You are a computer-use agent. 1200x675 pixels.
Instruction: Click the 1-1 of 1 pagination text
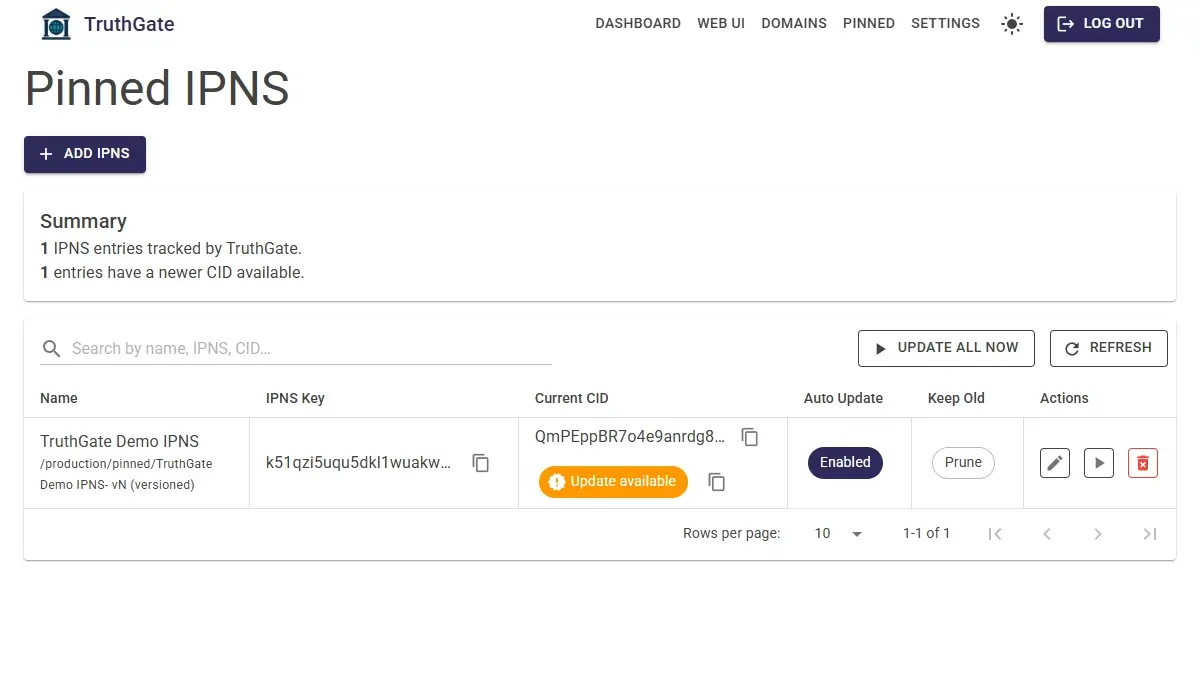point(927,534)
